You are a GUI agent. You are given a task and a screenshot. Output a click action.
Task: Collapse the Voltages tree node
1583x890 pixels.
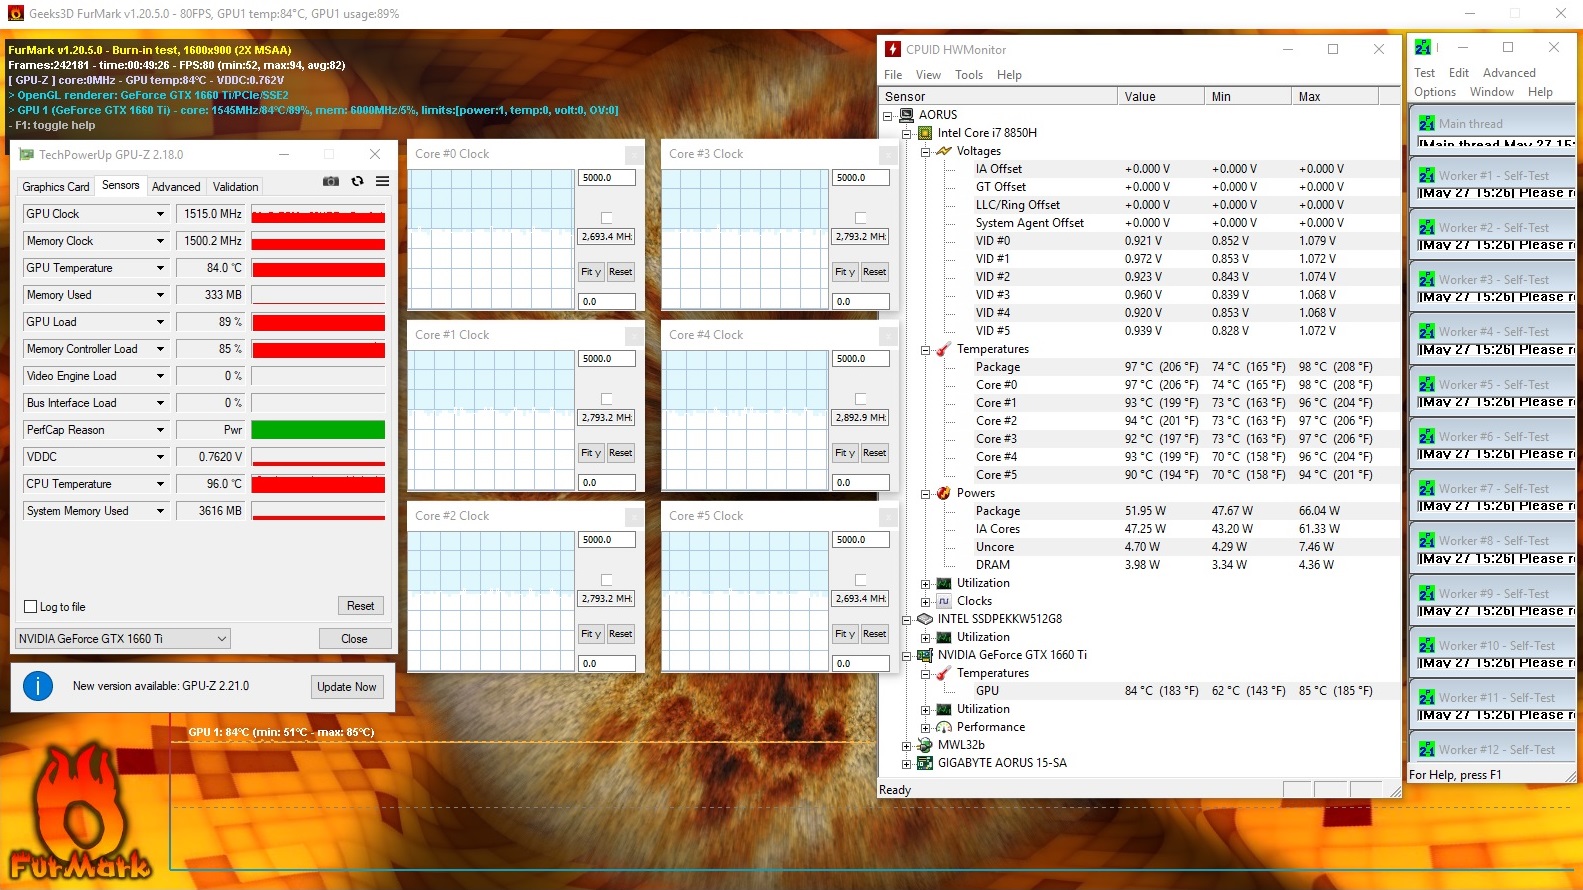925,151
